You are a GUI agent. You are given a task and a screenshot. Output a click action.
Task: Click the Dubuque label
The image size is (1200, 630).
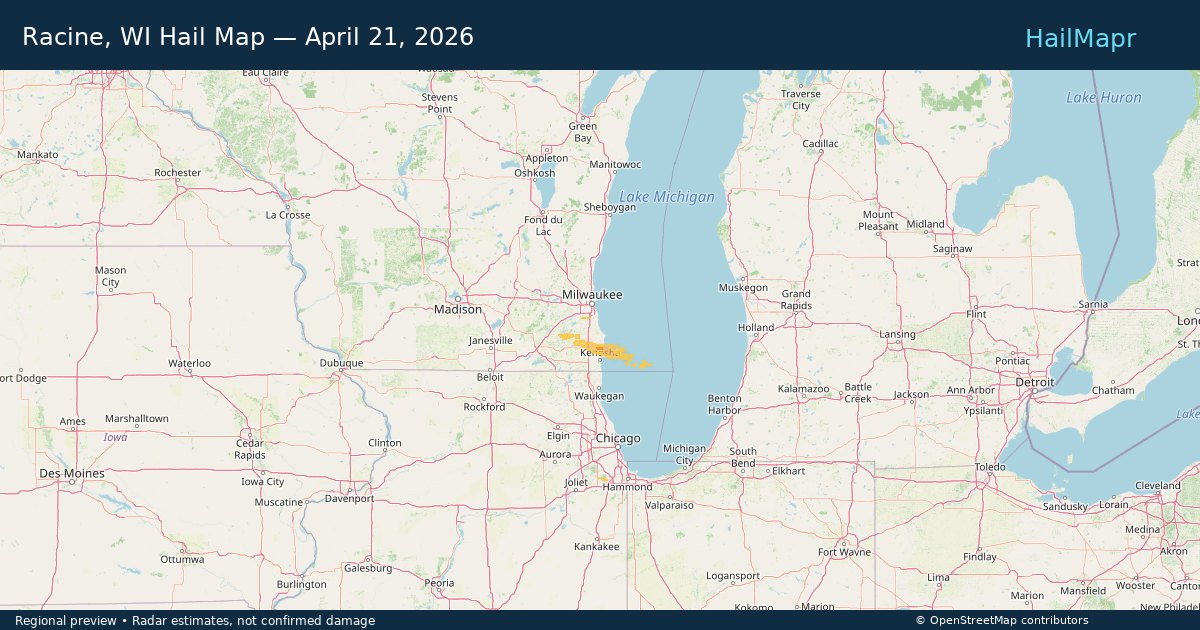(x=342, y=363)
